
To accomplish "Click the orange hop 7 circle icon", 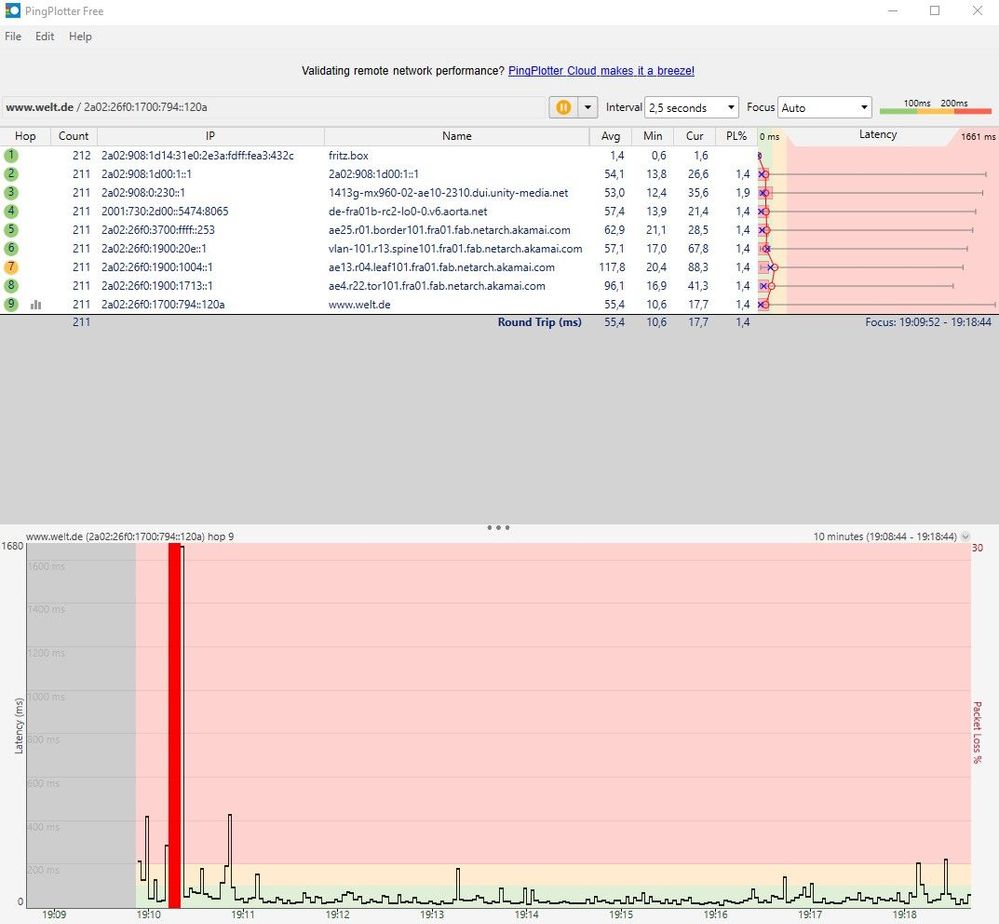I will [11, 267].
